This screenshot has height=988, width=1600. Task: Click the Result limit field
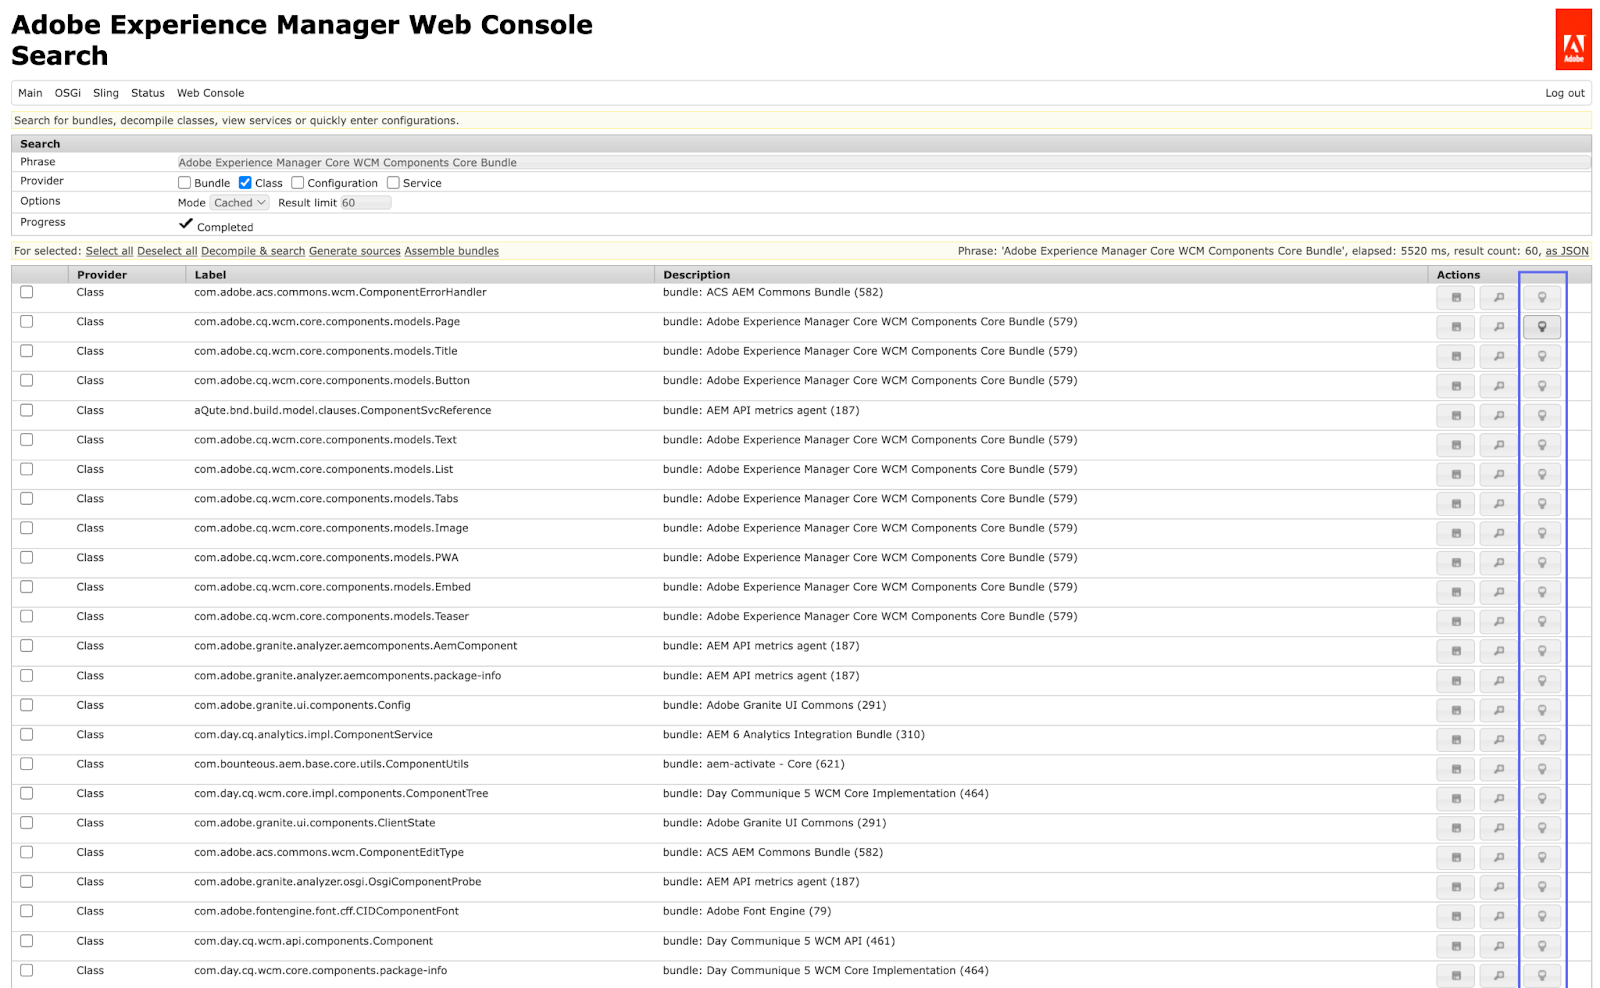[x=365, y=203]
